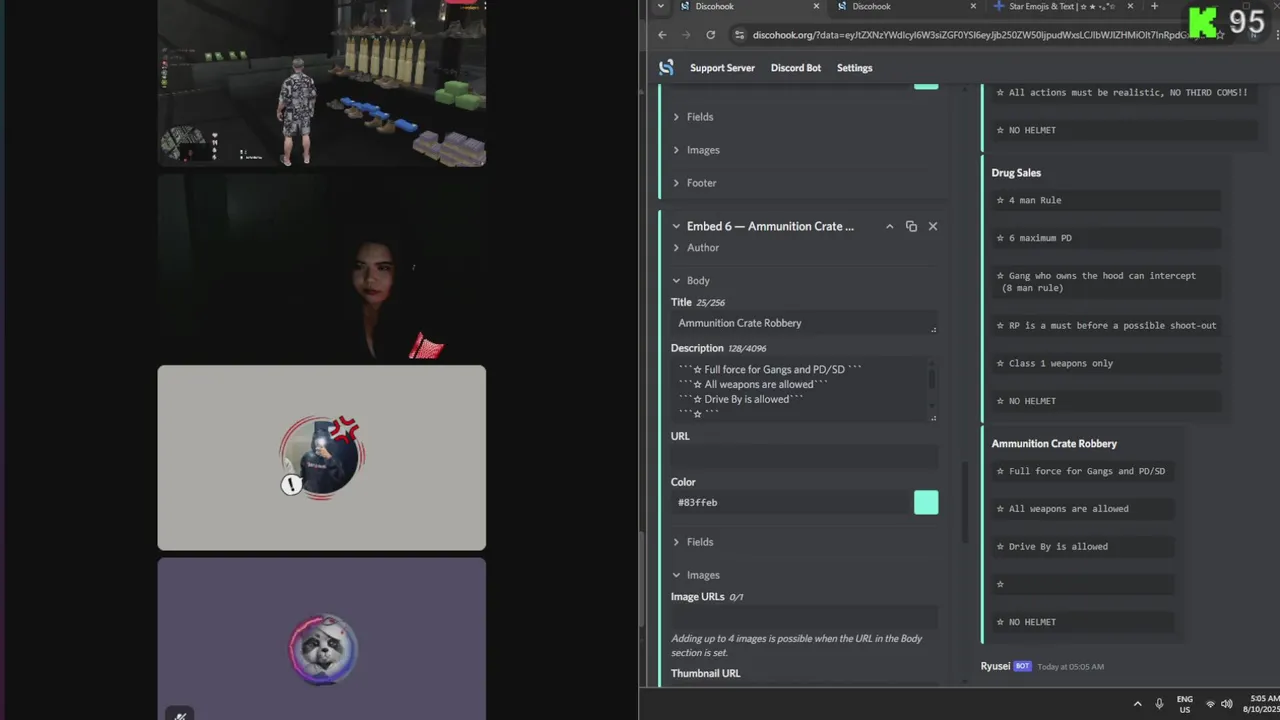
Task: Click the browser forward arrow
Action: 686,35
